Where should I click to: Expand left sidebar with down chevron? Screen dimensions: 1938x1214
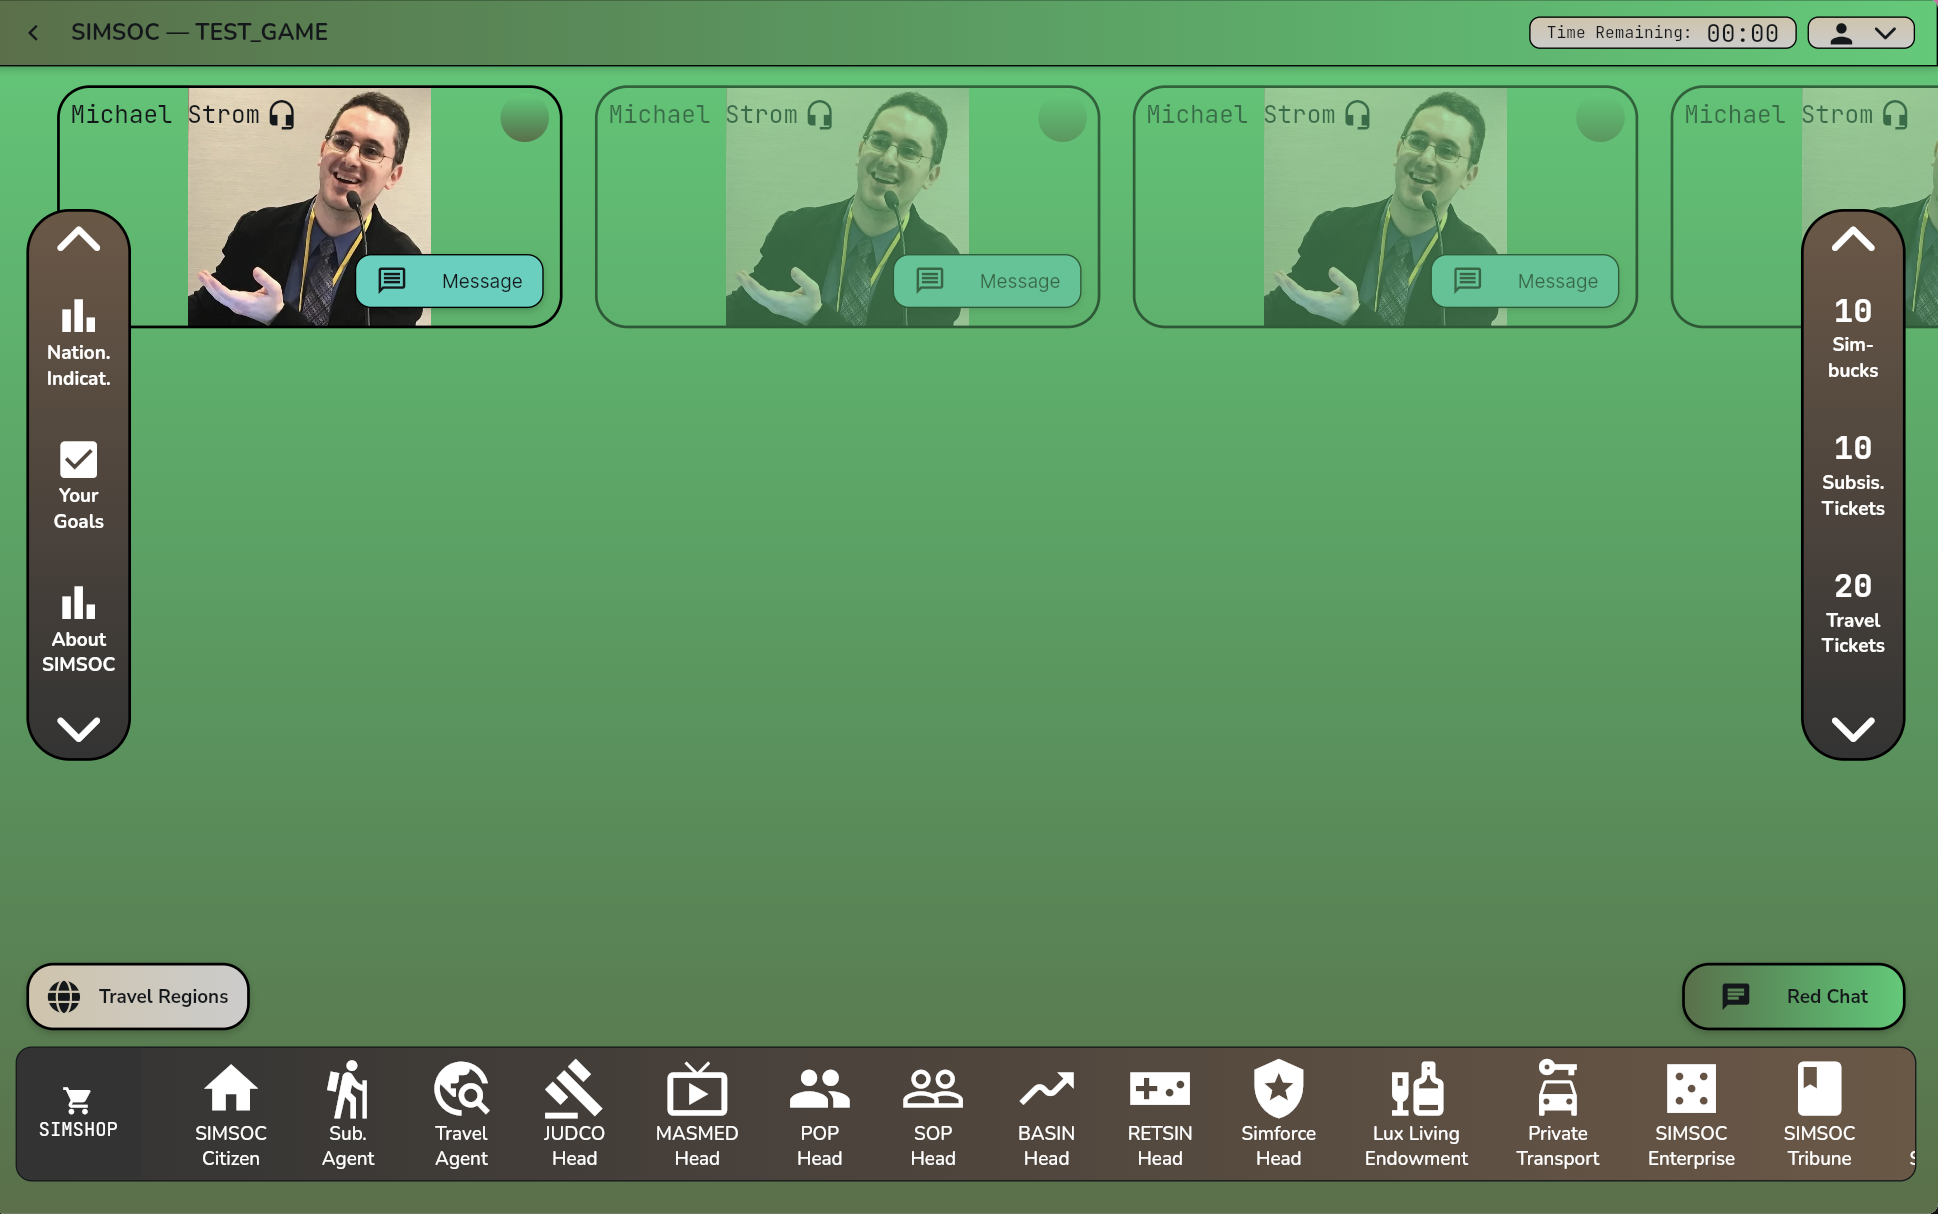click(78, 729)
